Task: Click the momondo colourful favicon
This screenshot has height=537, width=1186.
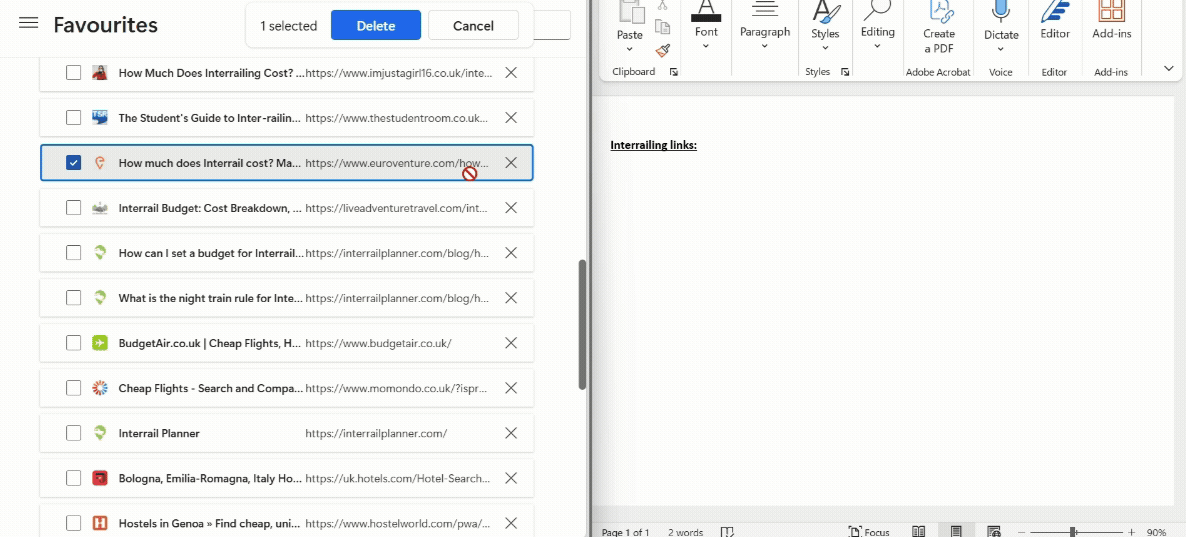Action: click(100, 388)
